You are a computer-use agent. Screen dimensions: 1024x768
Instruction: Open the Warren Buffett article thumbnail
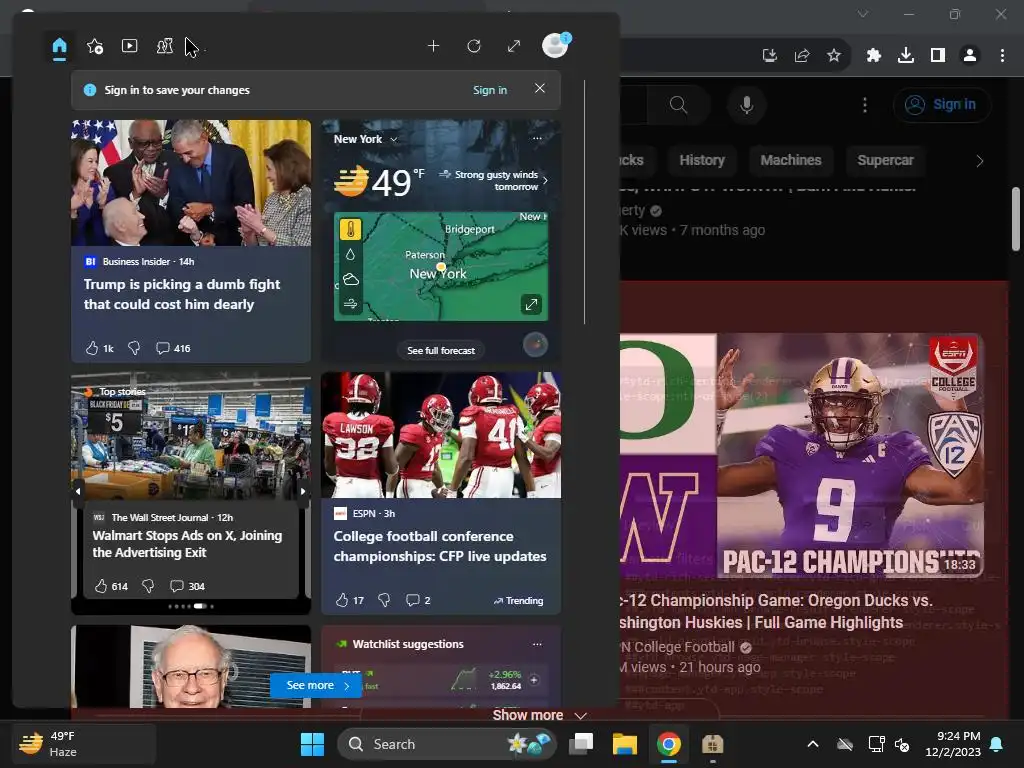pyautogui.click(x=191, y=666)
